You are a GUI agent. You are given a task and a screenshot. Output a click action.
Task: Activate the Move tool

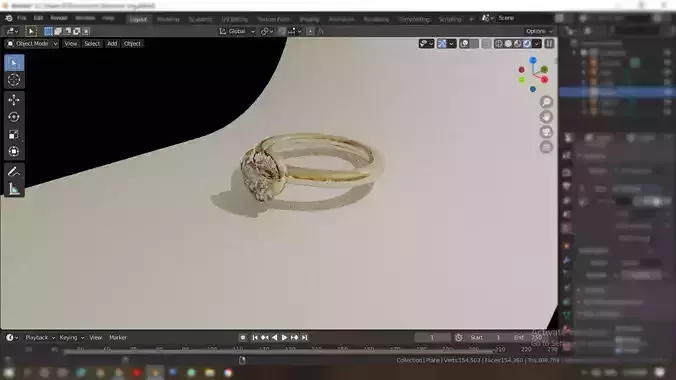click(14, 100)
